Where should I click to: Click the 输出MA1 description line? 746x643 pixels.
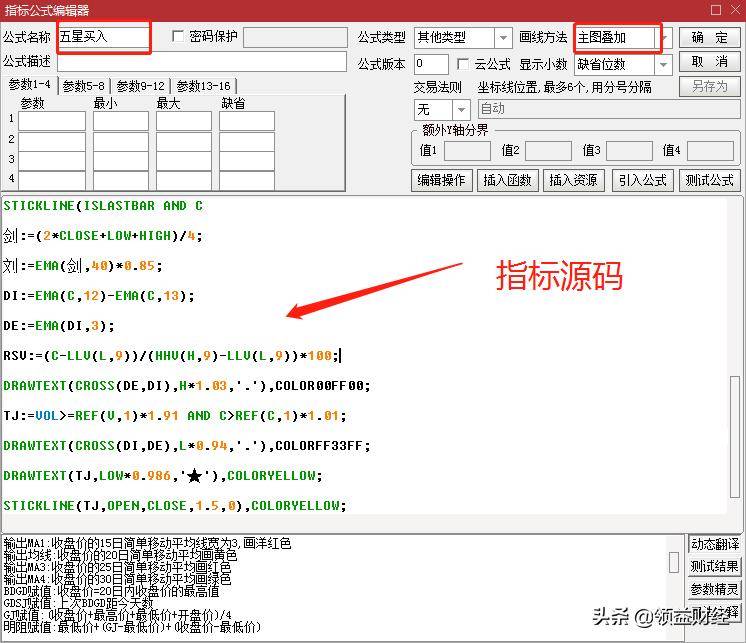[147, 543]
